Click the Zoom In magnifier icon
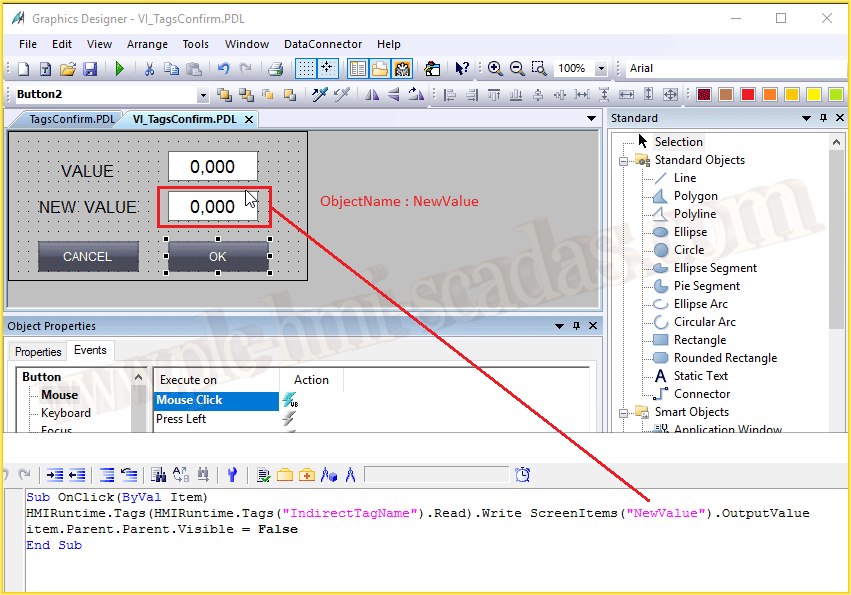Screen dimensions: 851x595 pos(495,69)
